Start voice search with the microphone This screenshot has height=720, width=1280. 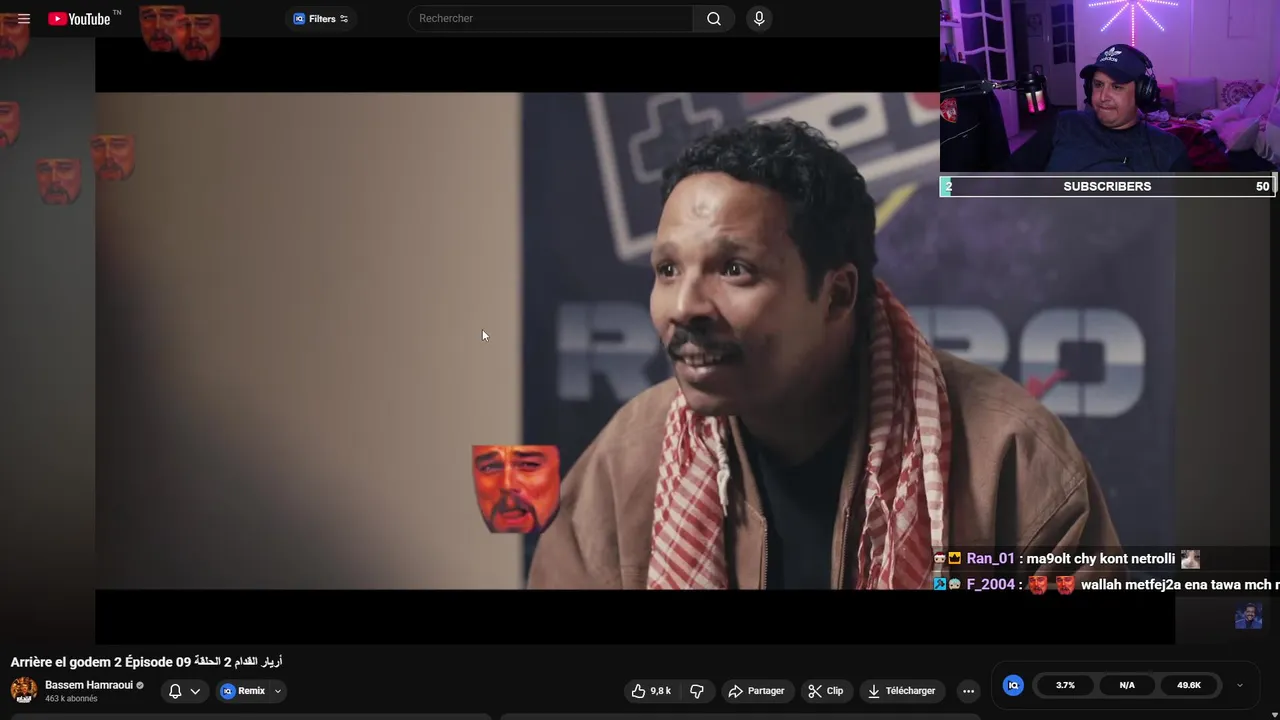759,18
